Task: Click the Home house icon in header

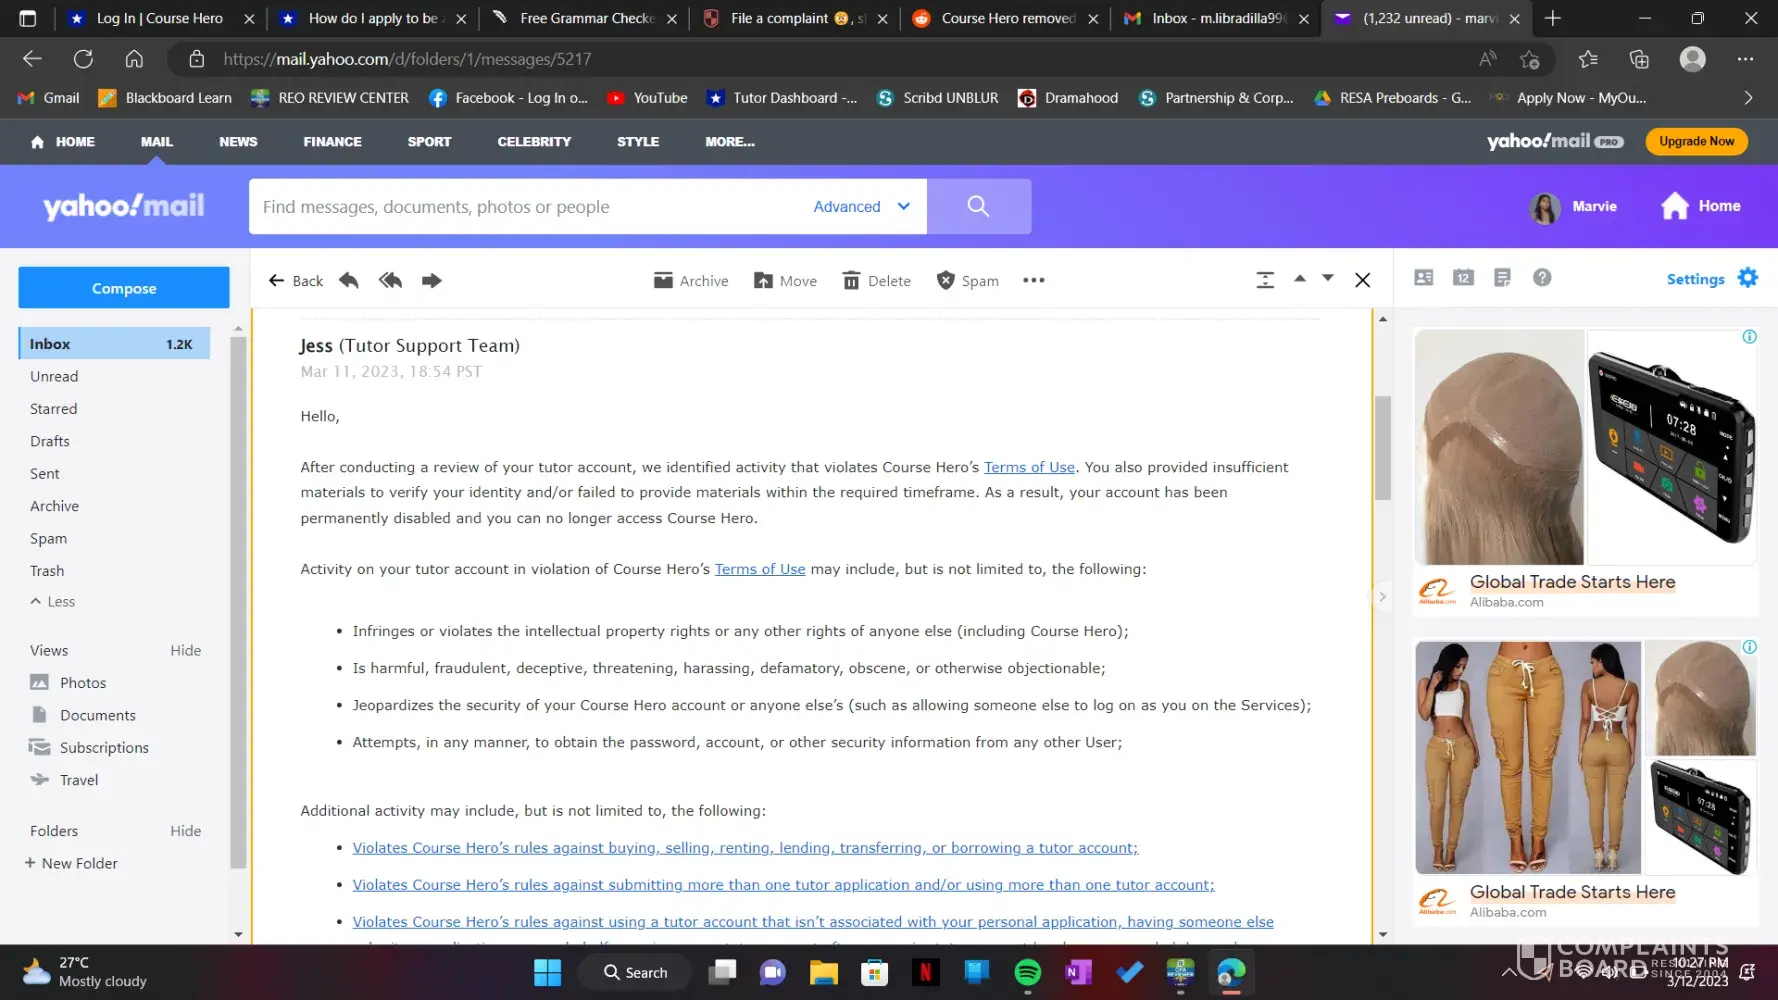Action: tap(1675, 206)
